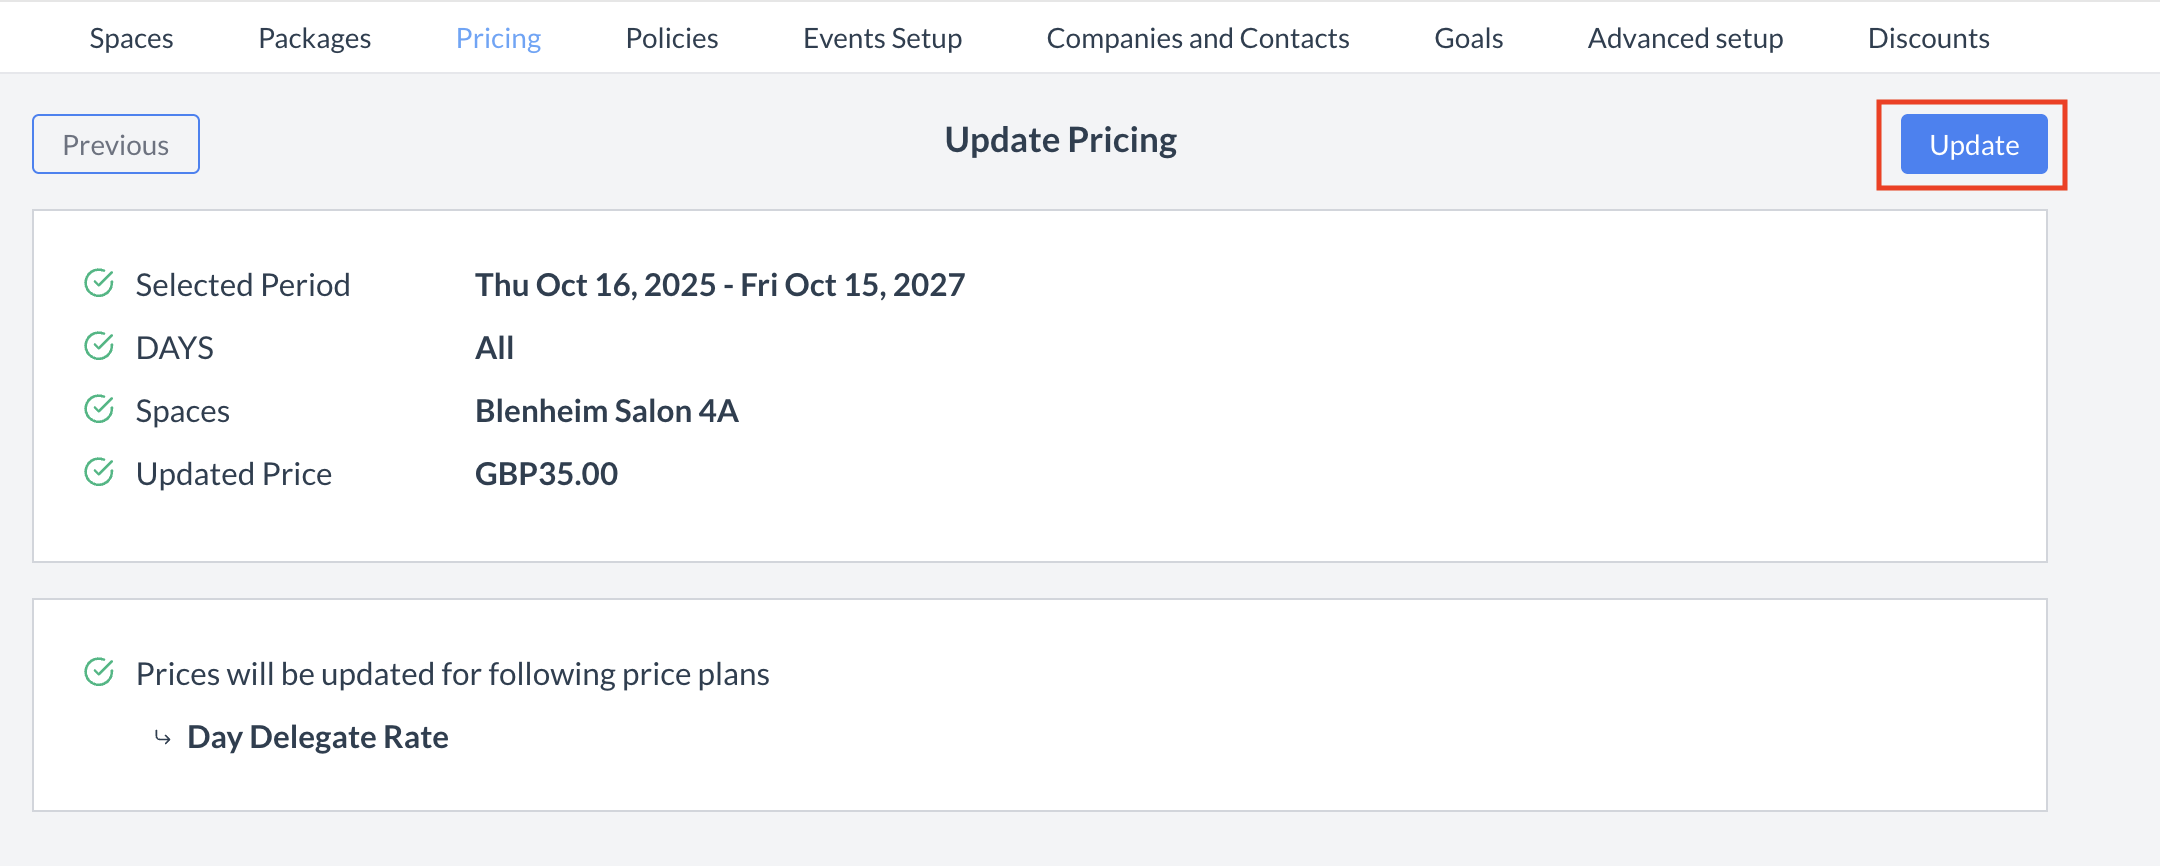Click the checkmark icon next to DAYS
Image resolution: width=2160 pixels, height=866 pixels.
pyautogui.click(x=98, y=347)
